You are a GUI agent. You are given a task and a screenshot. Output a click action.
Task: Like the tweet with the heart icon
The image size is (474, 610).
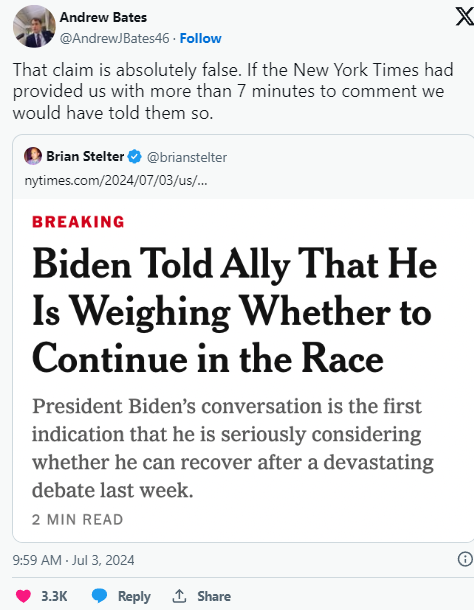pos(23,596)
